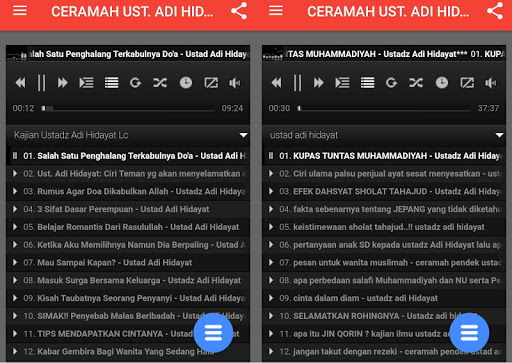Toggle repeat in right player
This screenshot has height=363, width=512.
391,82
